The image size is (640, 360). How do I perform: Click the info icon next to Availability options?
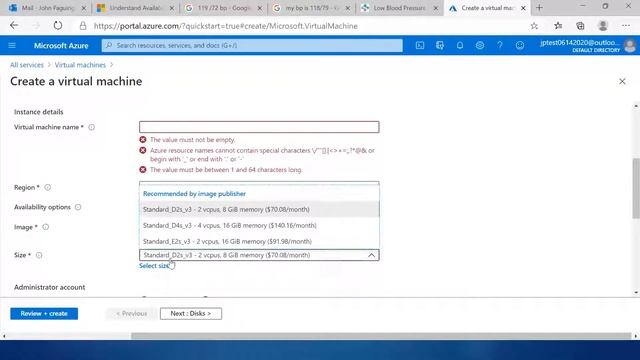78,207
